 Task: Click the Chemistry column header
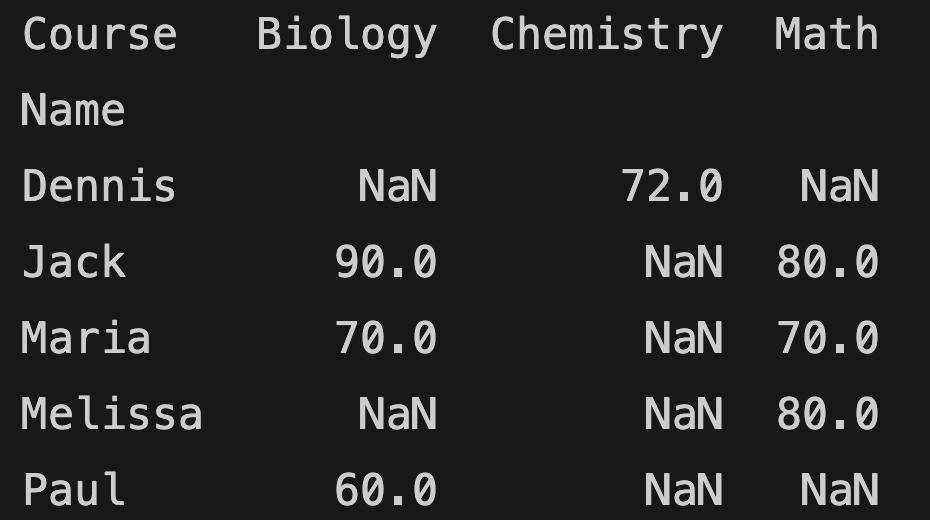click(x=606, y=35)
